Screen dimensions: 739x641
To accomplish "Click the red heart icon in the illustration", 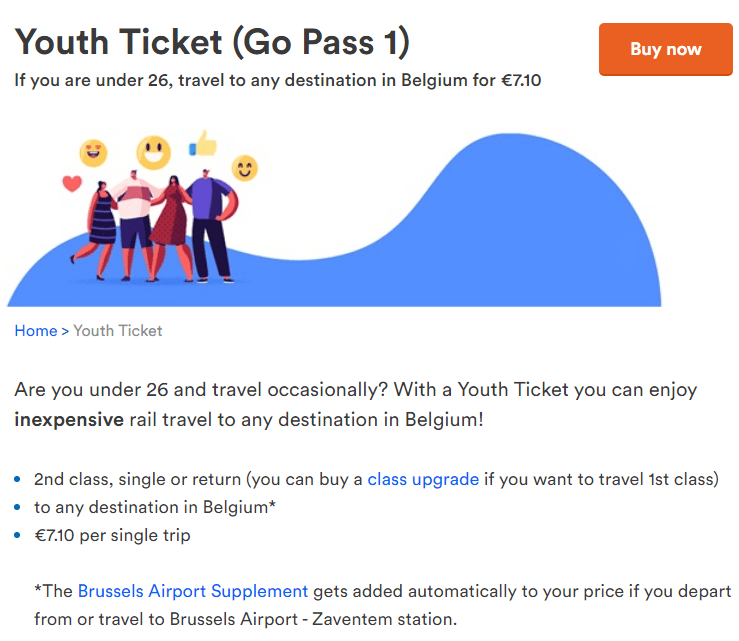I will click(x=71, y=184).
